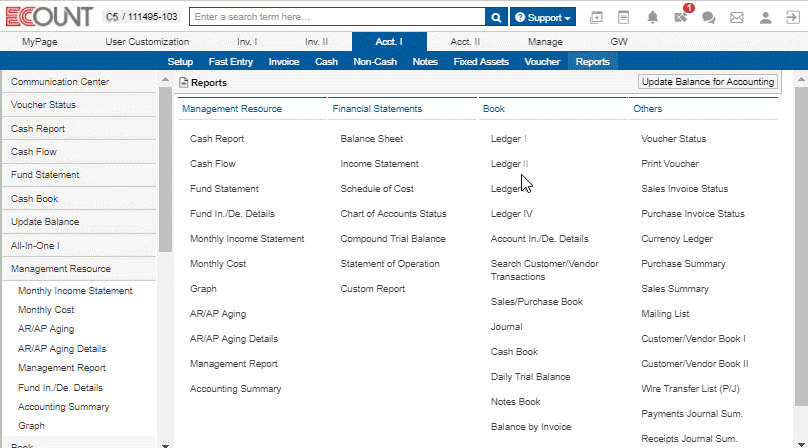Open Balance by Invoice report
The height and width of the screenshot is (448, 808).
coord(531,427)
